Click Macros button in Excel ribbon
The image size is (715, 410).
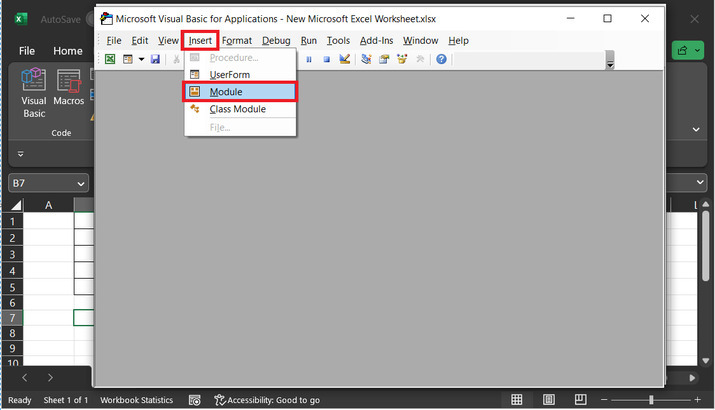click(x=68, y=88)
